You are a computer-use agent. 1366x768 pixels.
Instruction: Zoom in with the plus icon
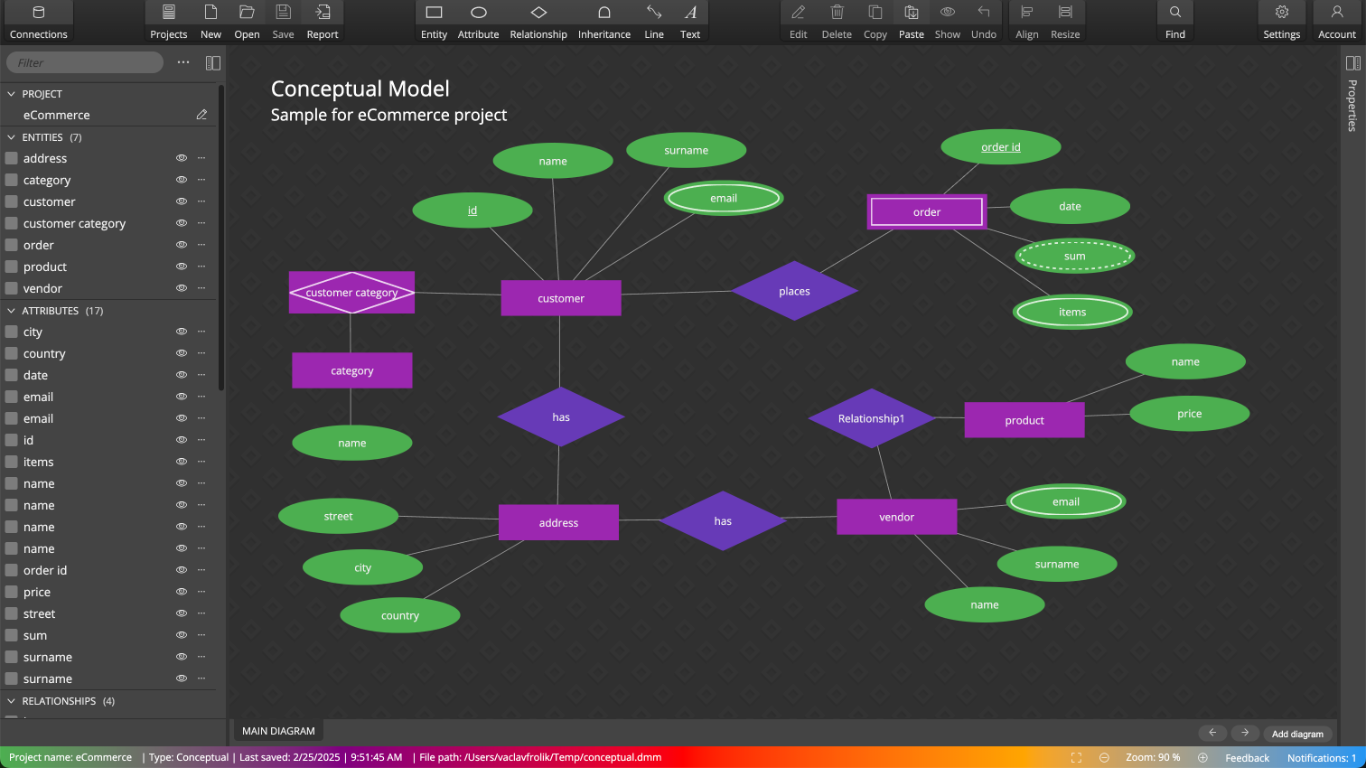1203,758
